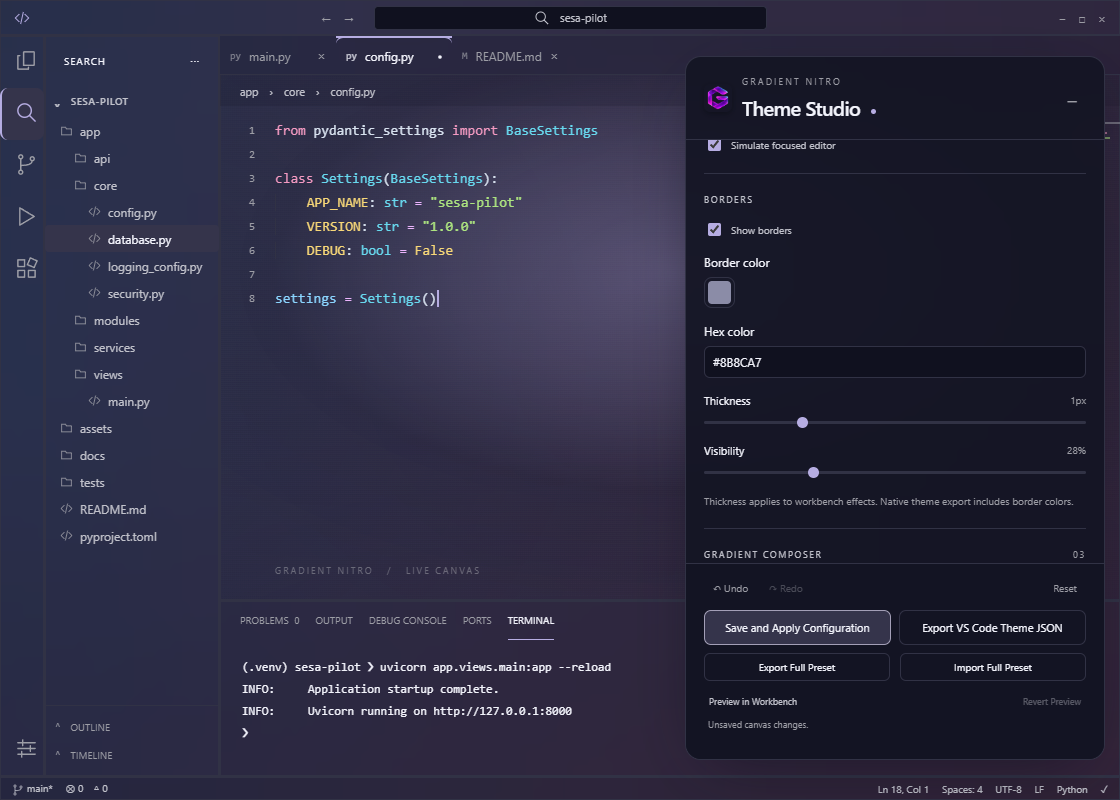Click the checkmark icon in status bar
Image resolution: width=1120 pixels, height=800 pixels.
tap(1104, 789)
